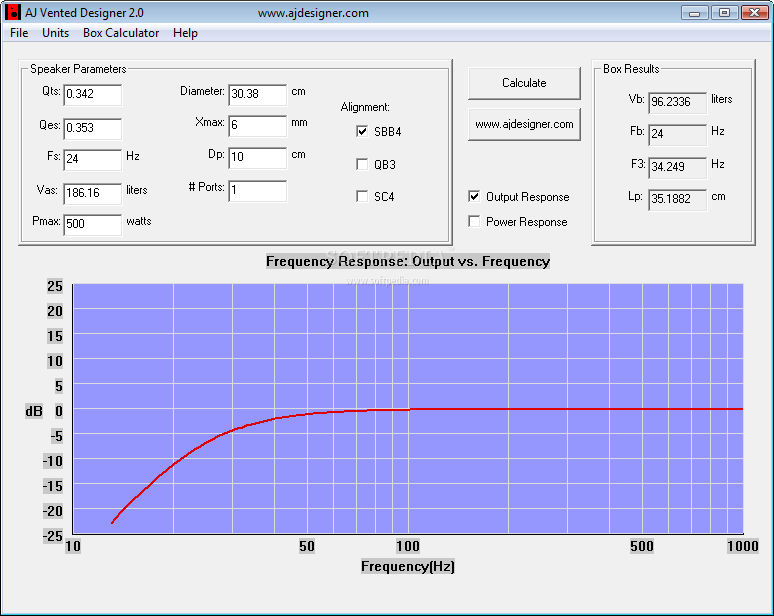Click the AJ Vented Designer speaker app icon
This screenshot has height=616, width=774.
pos(13,12)
